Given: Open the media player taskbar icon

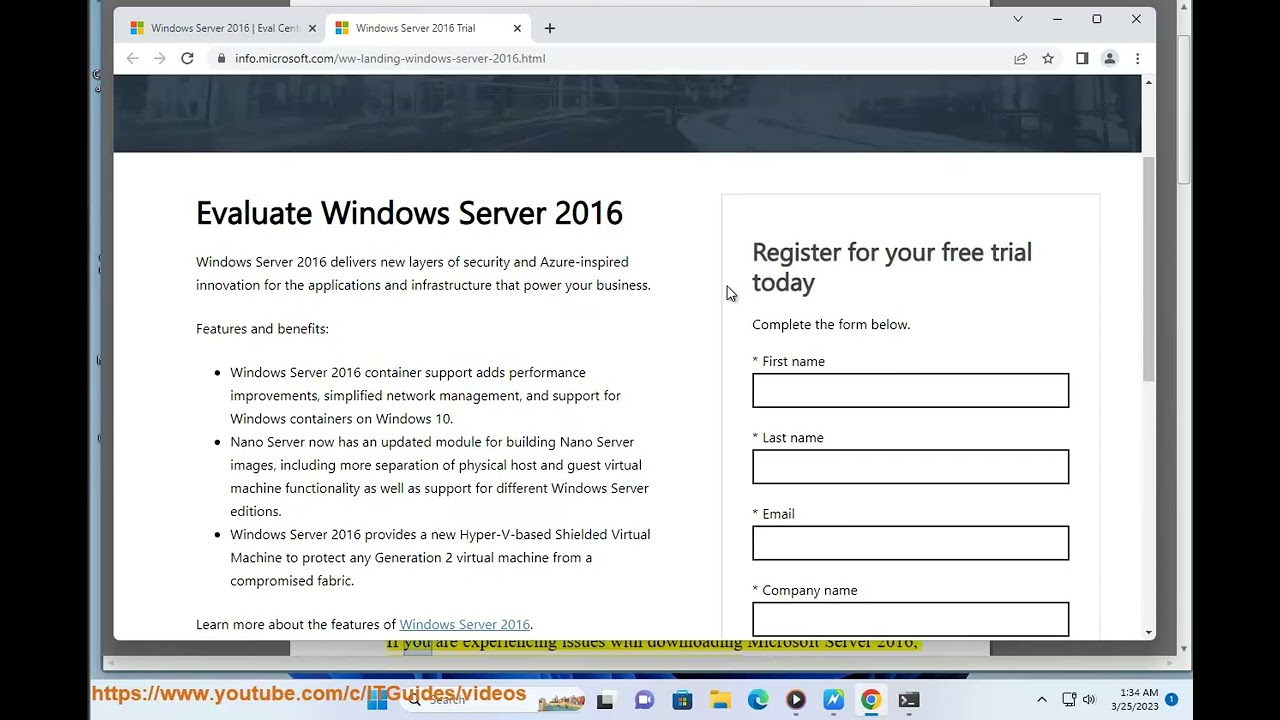Looking at the screenshot, I should click(x=796, y=700).
